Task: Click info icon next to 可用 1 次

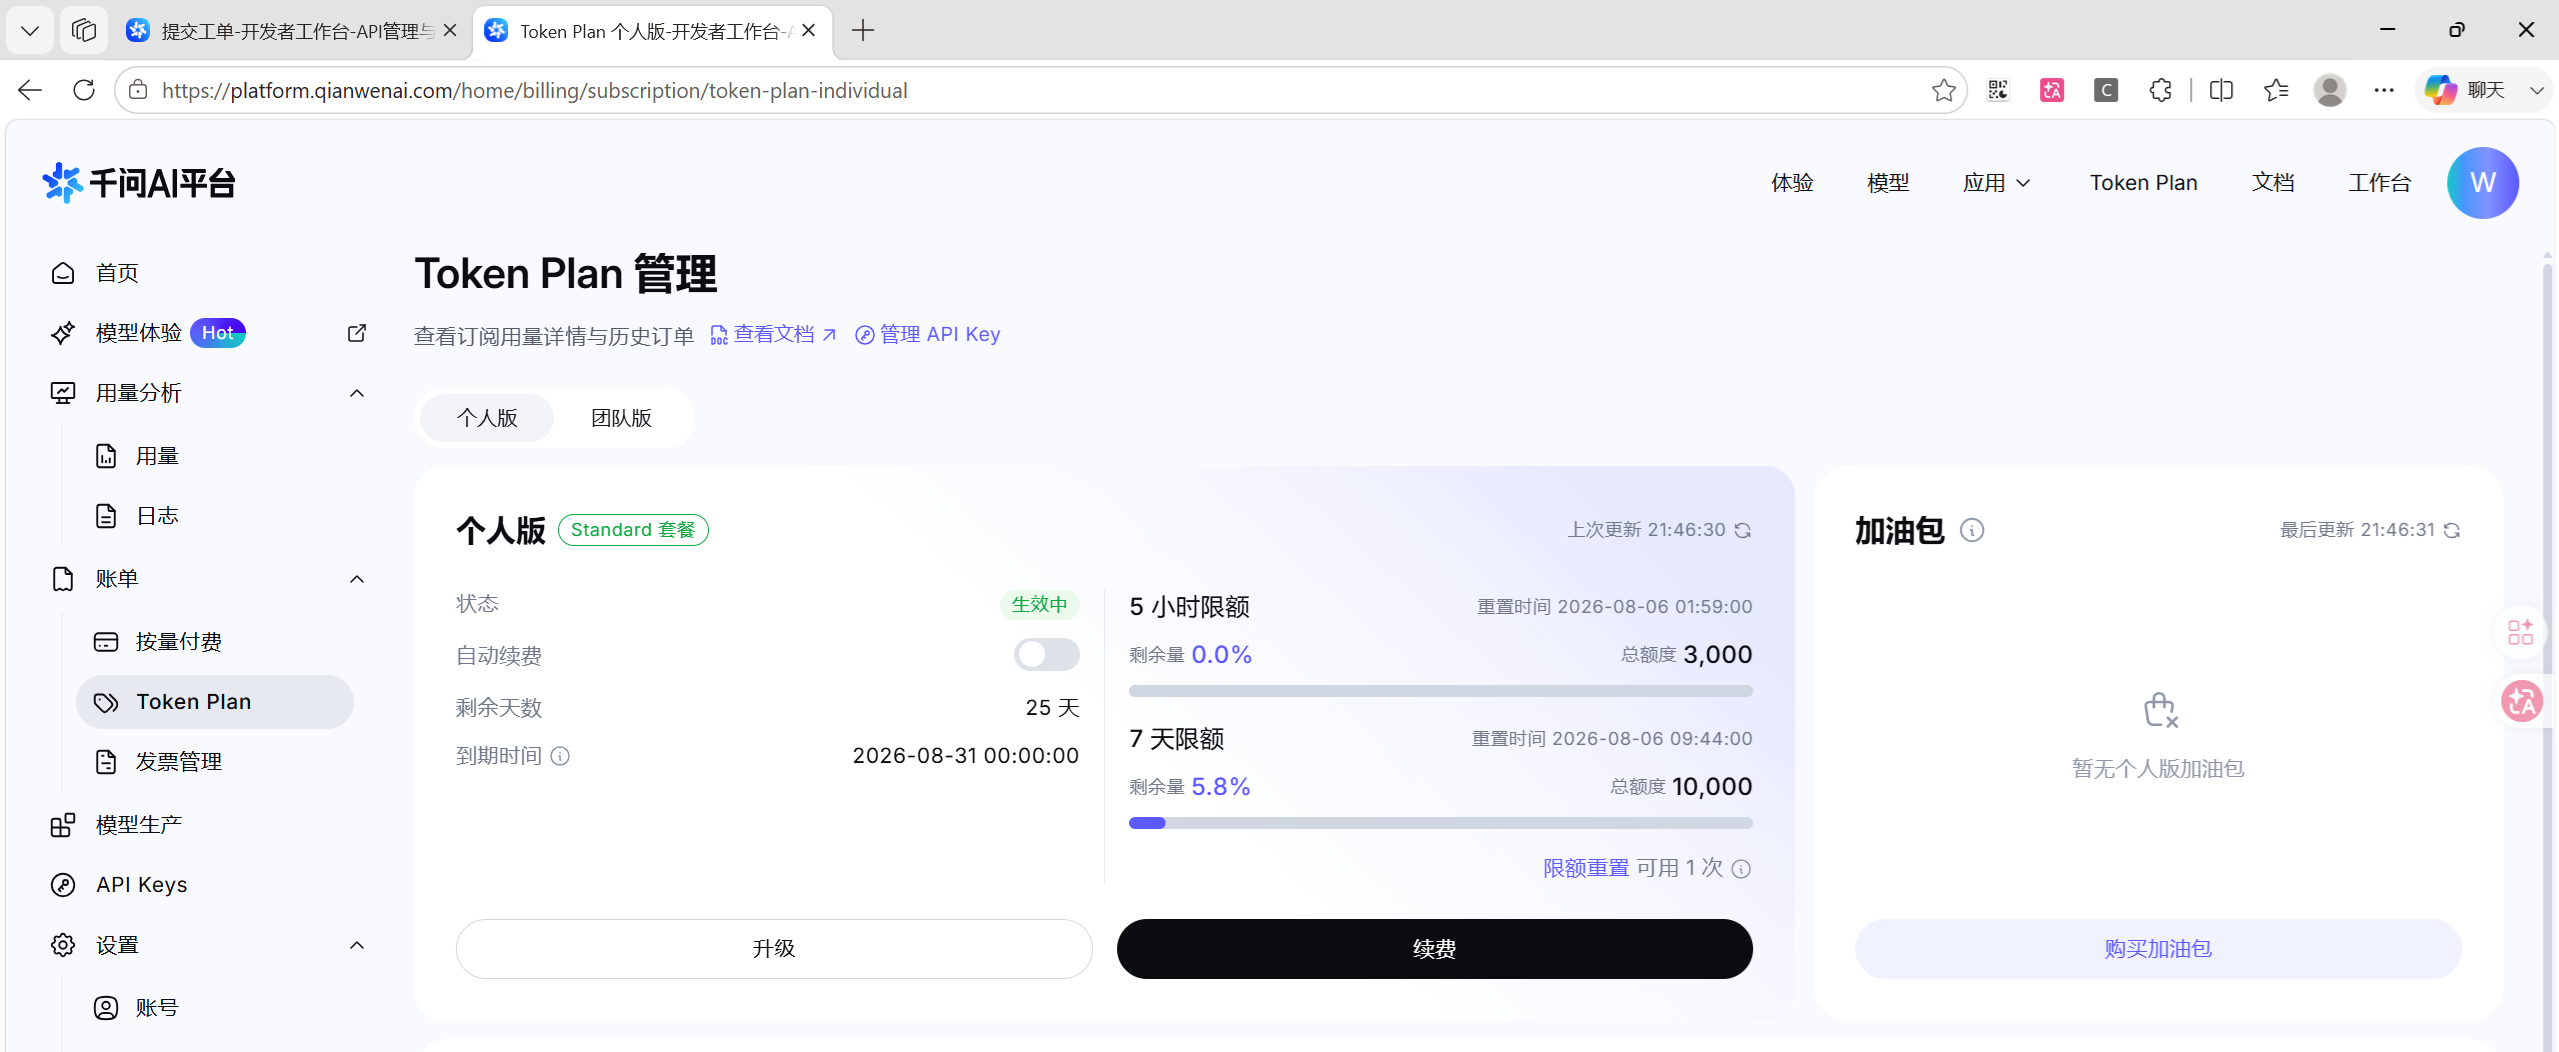Action: click(x=1741, y=869)
